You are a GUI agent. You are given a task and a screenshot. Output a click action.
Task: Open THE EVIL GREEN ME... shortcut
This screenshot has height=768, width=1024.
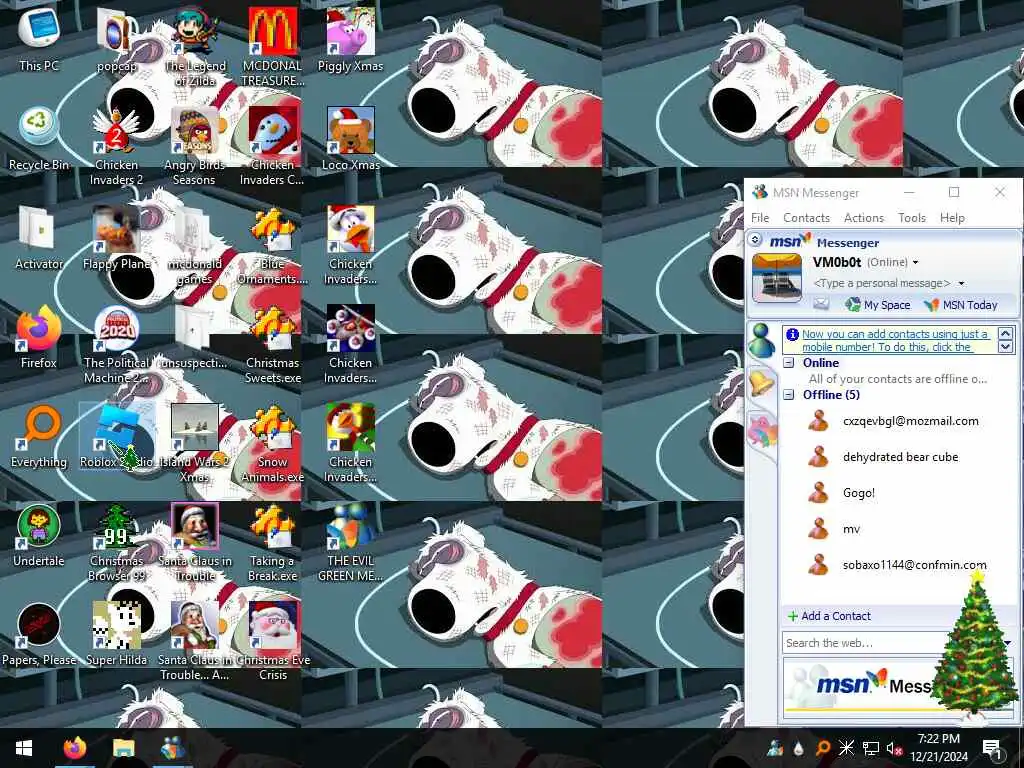pos(351,543)
